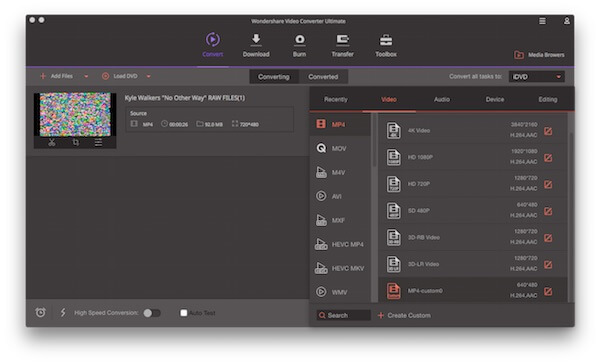
Task: Open the user account icon
Action: point(567,21)
